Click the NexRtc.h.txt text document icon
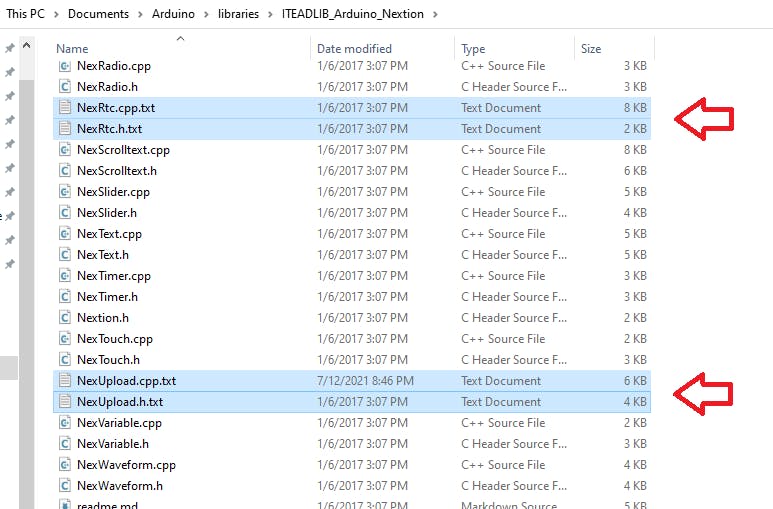 coord(65,129)
